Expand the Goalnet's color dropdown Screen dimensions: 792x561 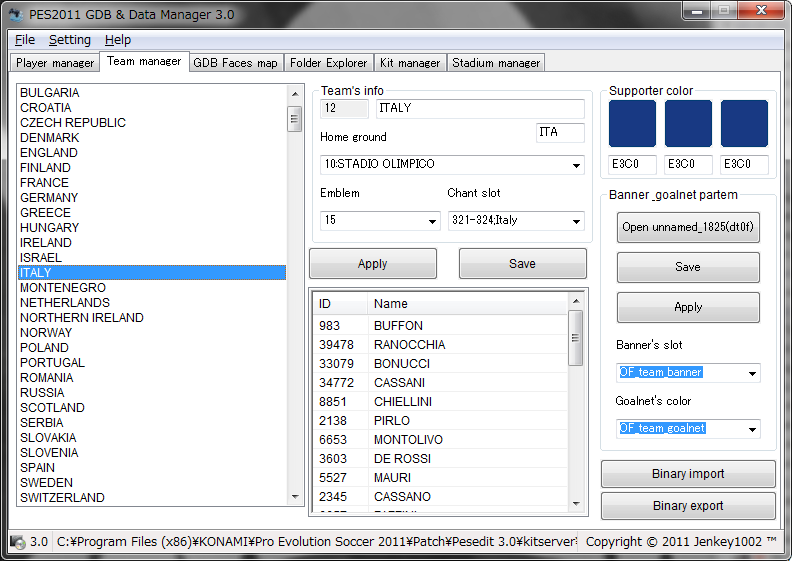752,429
